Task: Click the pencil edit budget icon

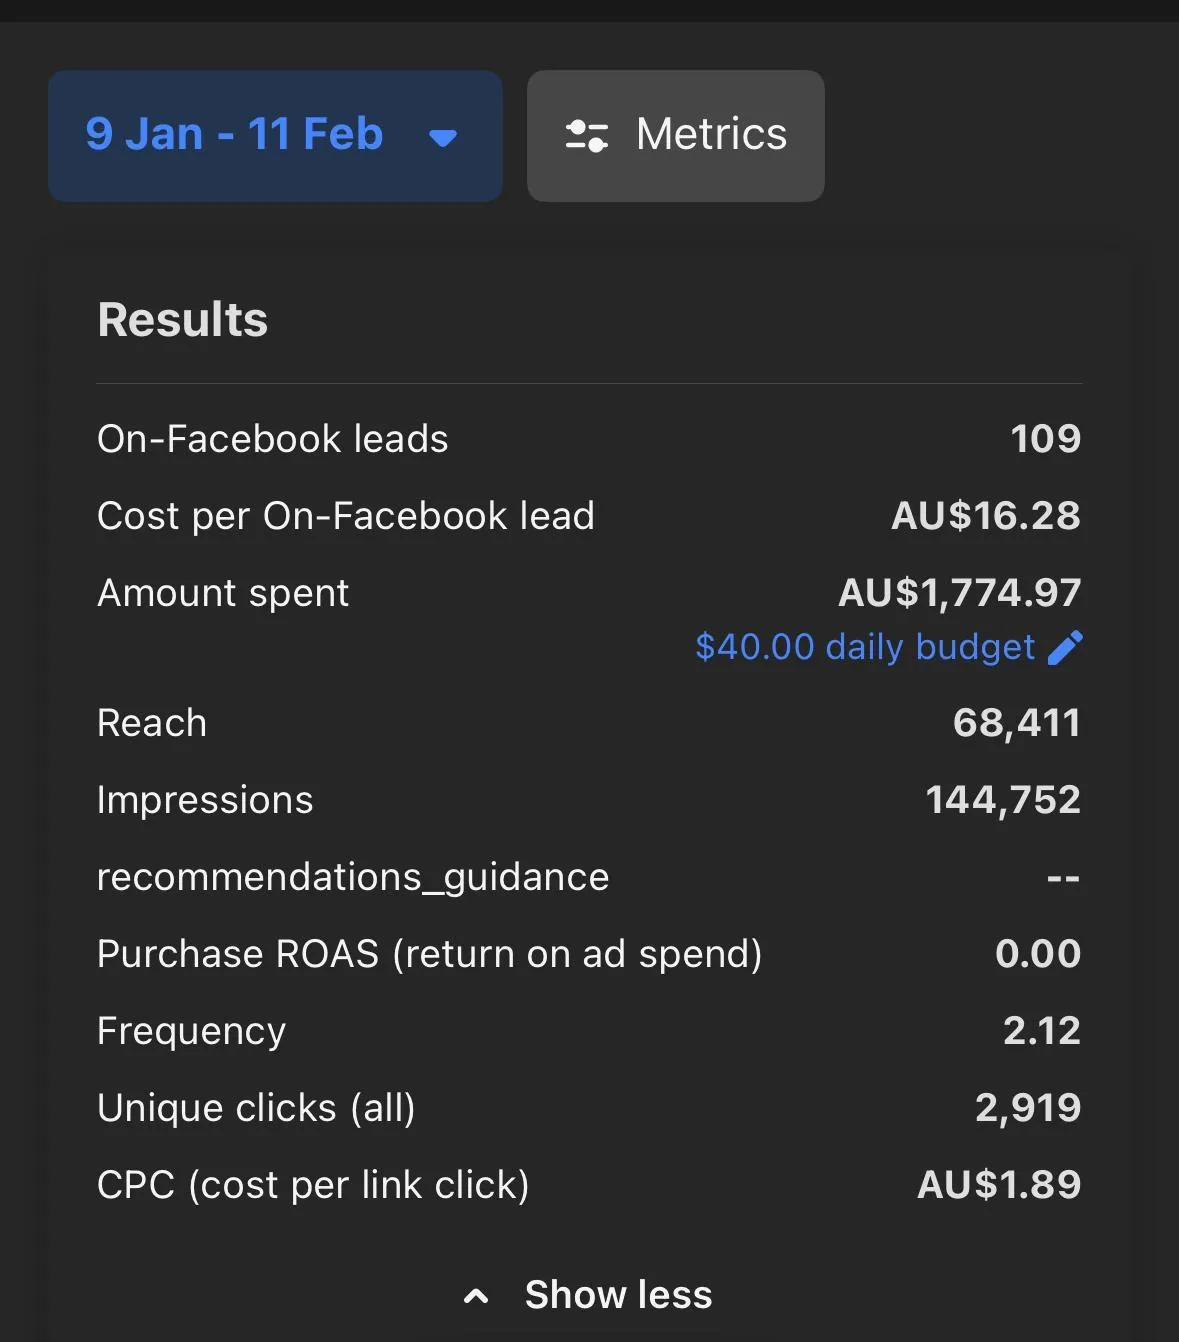Action: (1065, 647)
